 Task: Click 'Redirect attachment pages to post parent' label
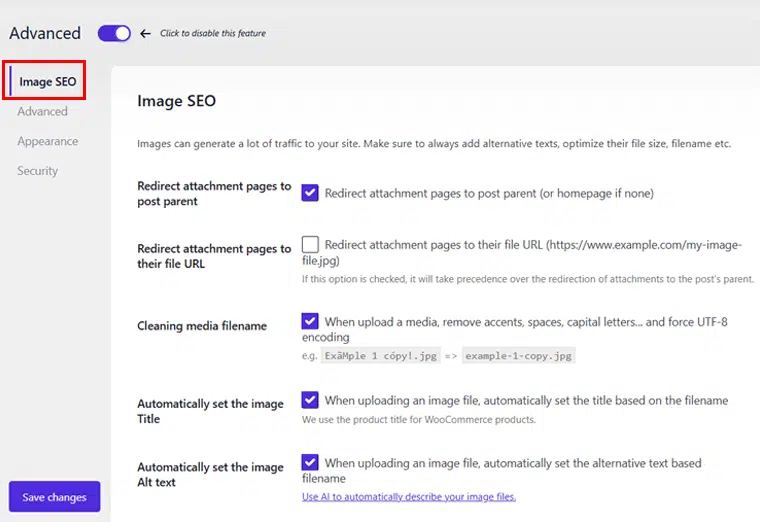(x=214, y=193)
